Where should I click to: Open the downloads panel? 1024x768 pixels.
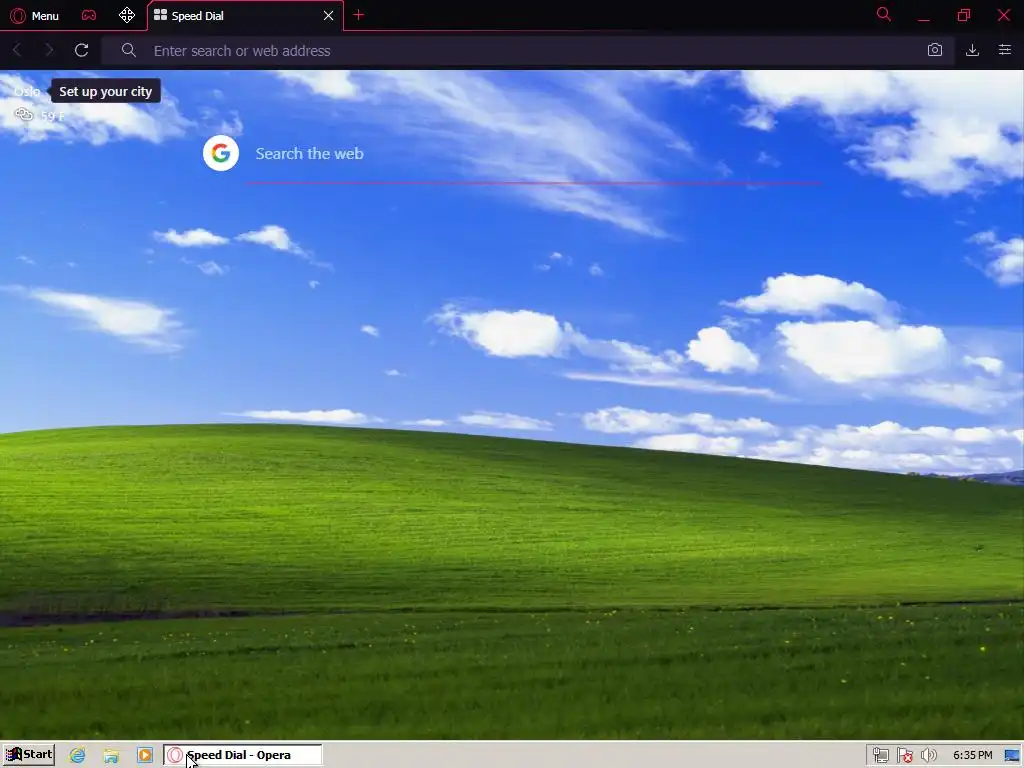point(972,50)
